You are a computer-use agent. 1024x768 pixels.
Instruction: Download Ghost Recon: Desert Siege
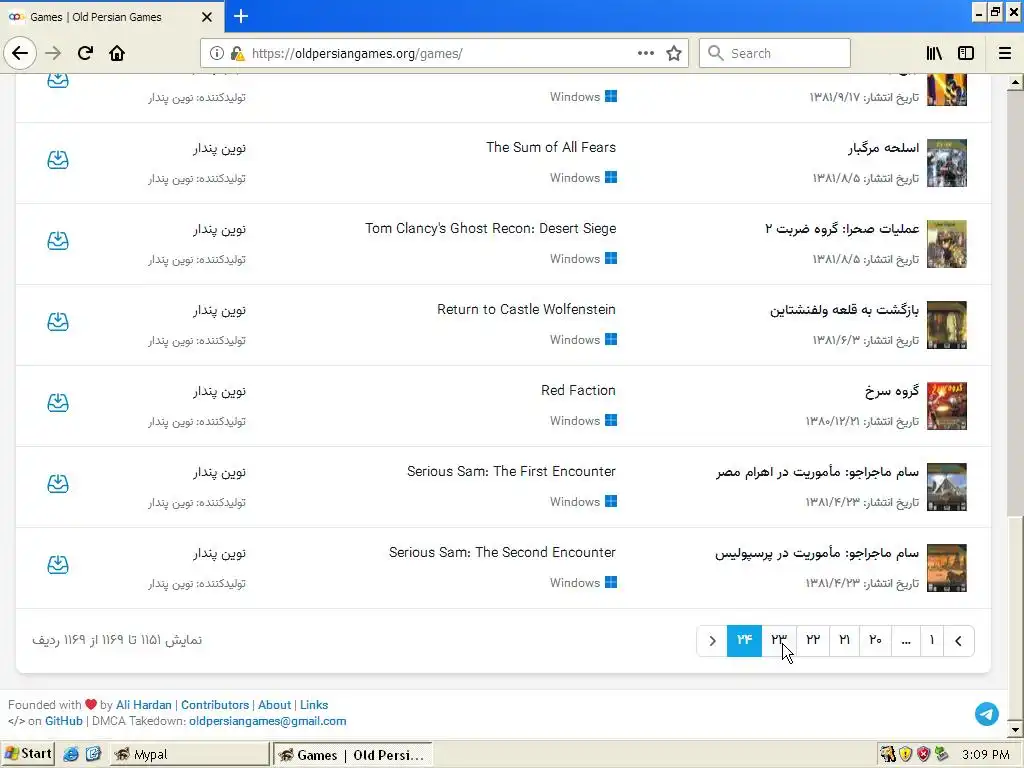tap(58, 240)
